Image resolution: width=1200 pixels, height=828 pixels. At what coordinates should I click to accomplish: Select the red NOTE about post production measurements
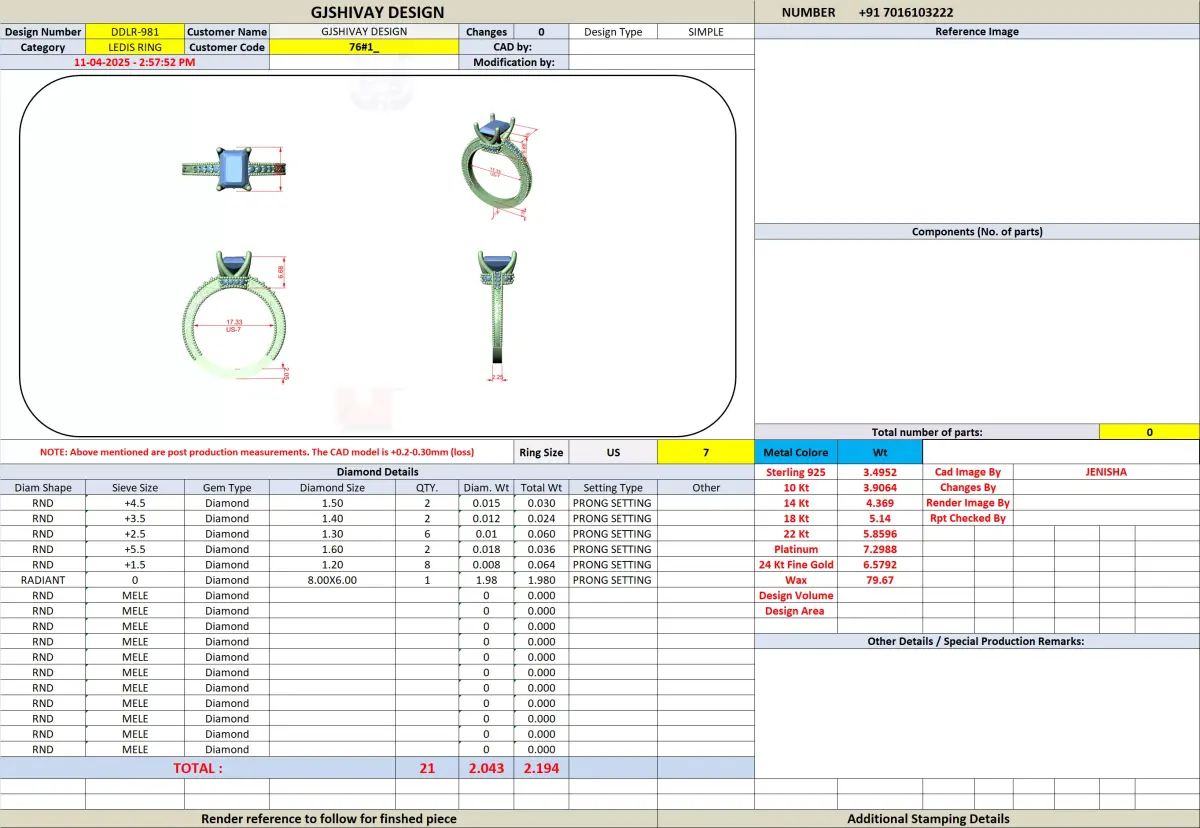pyautogui.click(x=257, y=452)
